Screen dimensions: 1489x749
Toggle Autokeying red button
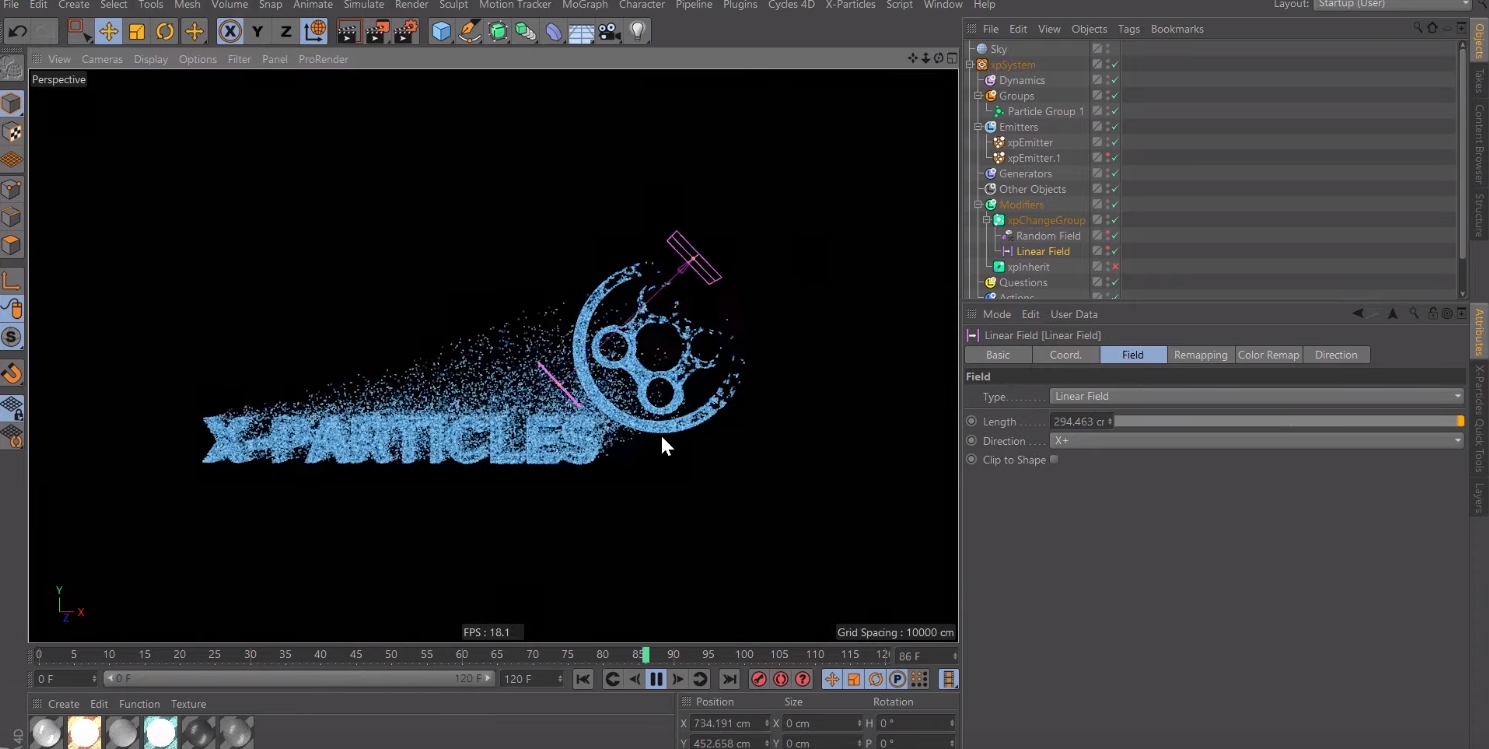pos(781,680)
